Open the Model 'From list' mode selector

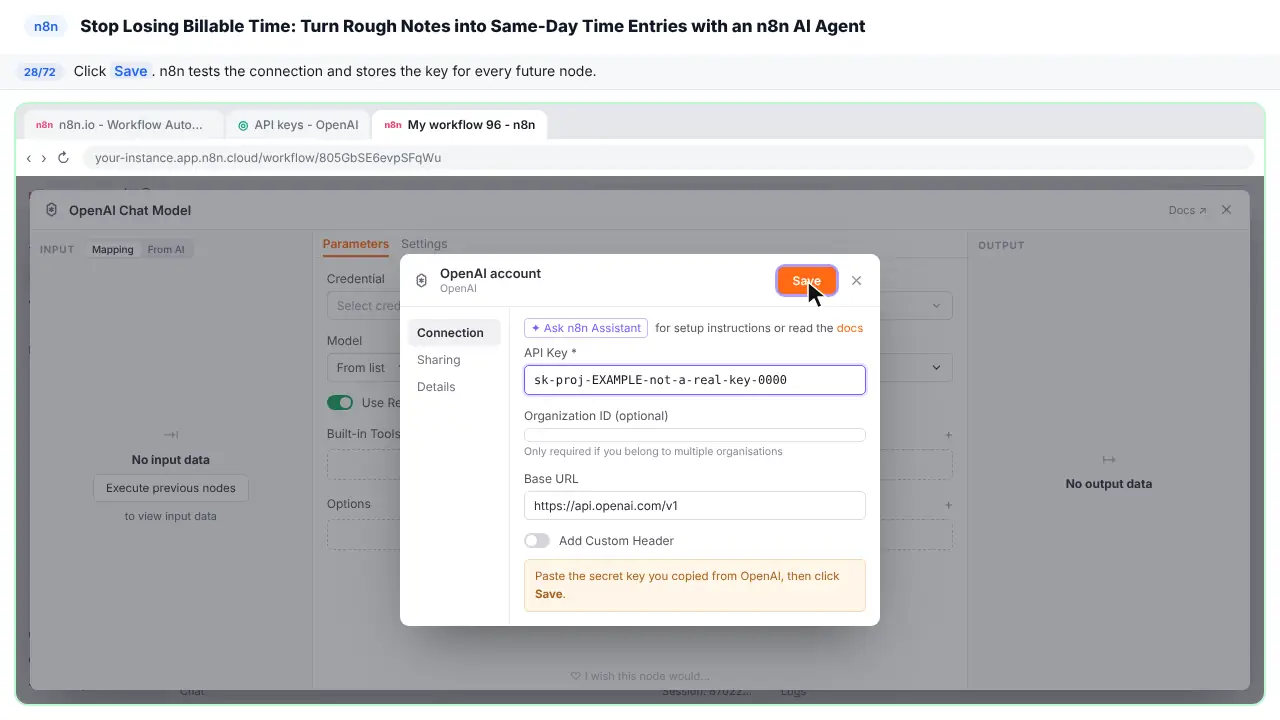click(364, 368)
